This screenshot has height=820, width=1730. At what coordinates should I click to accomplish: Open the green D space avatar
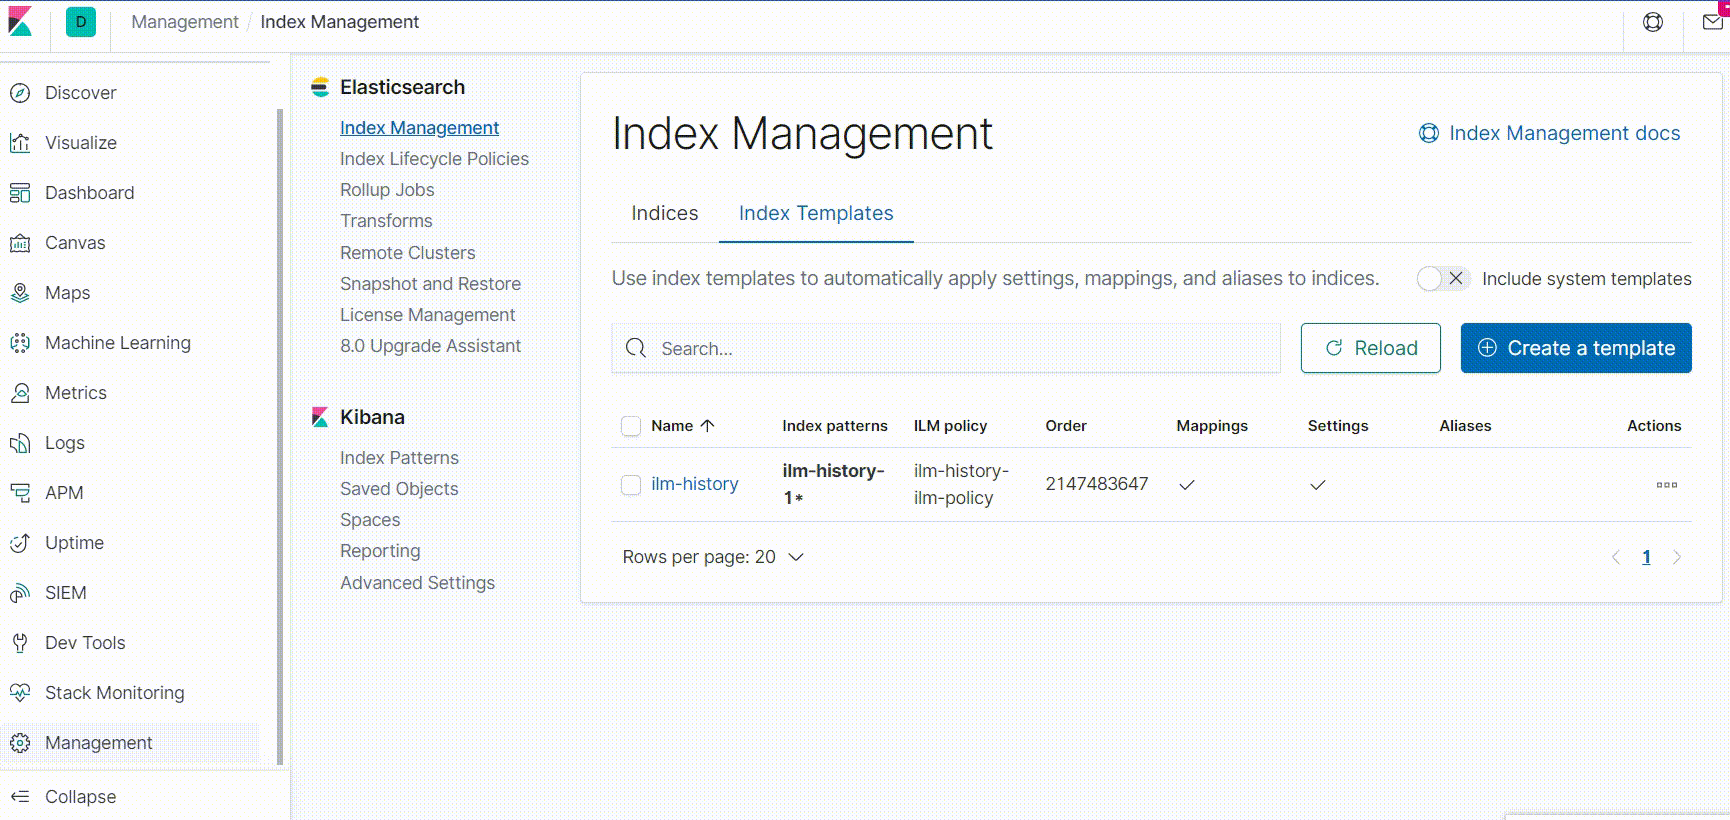coord(81,21)
